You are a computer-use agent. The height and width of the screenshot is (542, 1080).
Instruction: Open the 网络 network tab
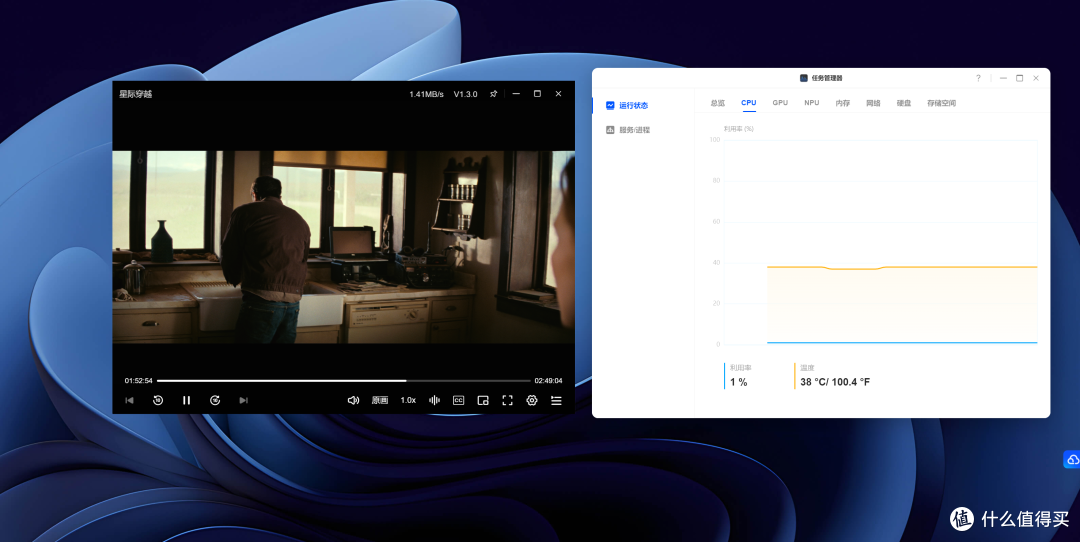pyautogui.click(x=873, y=103)
